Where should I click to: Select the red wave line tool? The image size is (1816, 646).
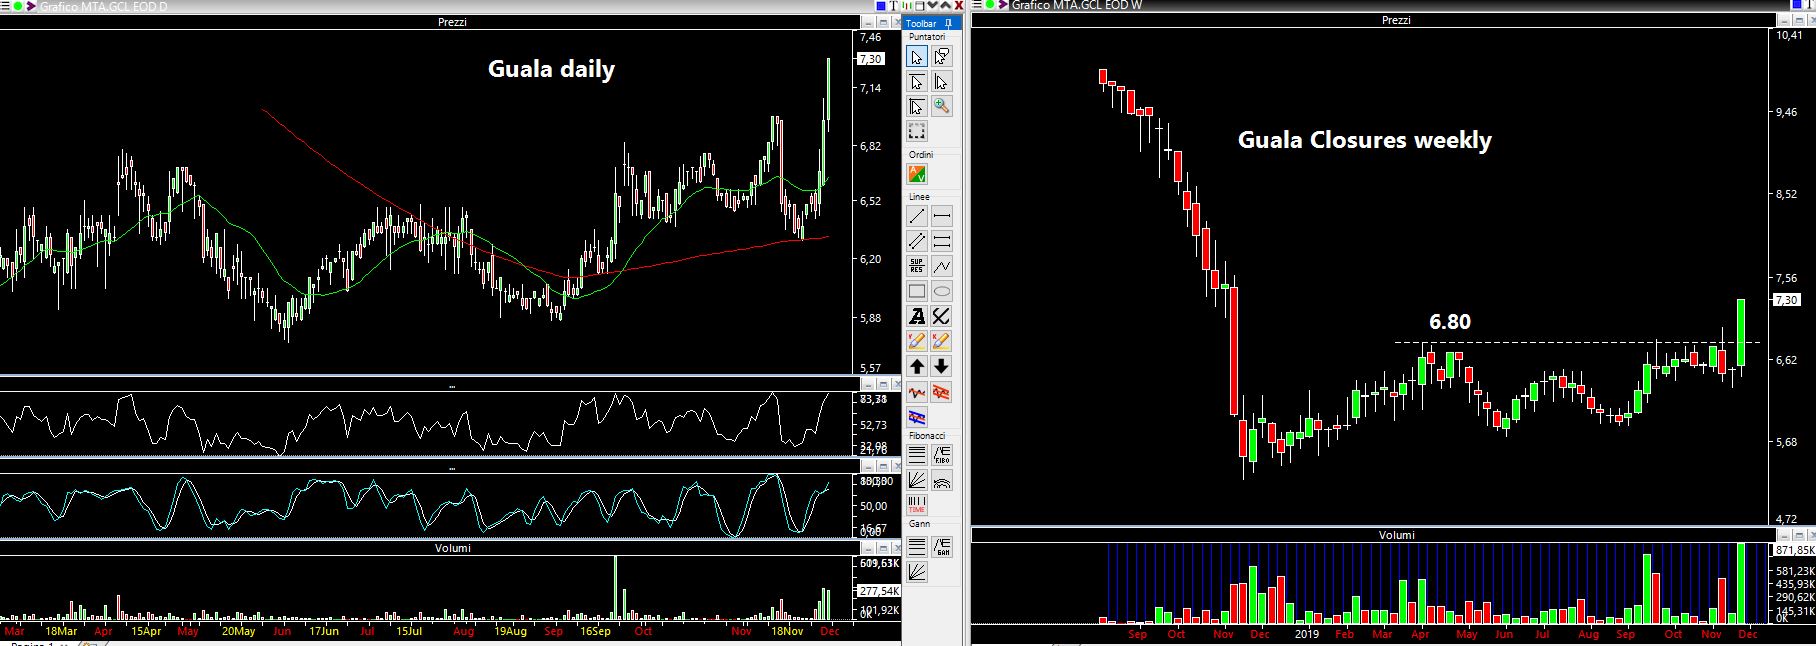(x=917, y=392)
